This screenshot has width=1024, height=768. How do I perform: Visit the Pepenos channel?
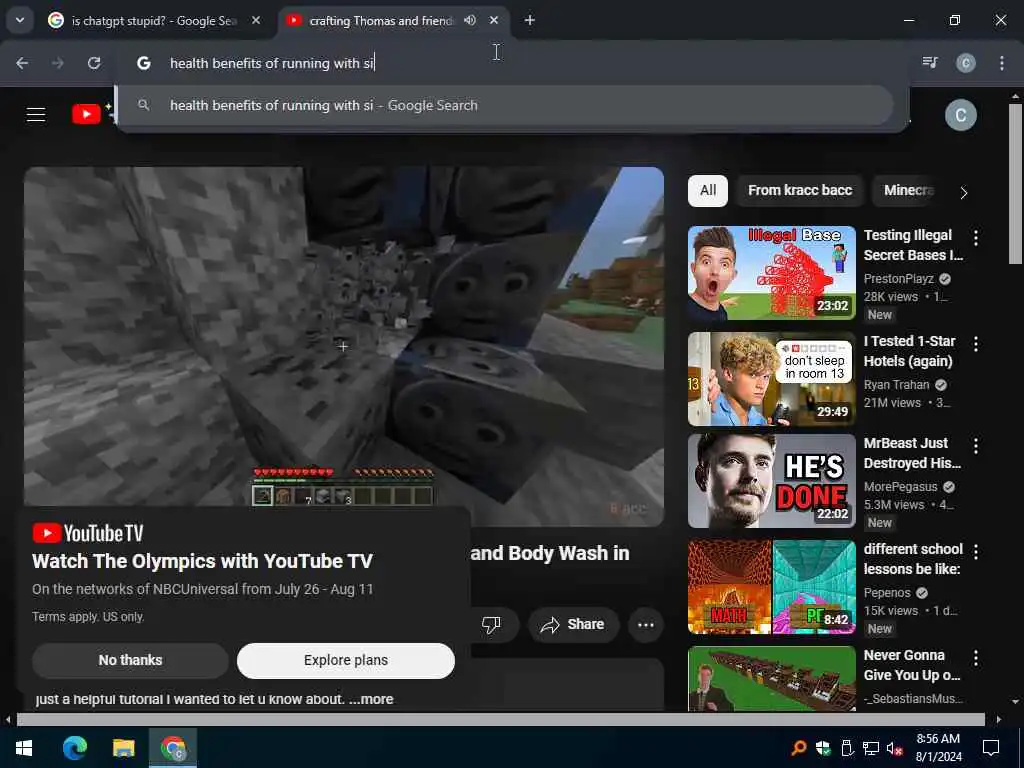click(887, 592)
